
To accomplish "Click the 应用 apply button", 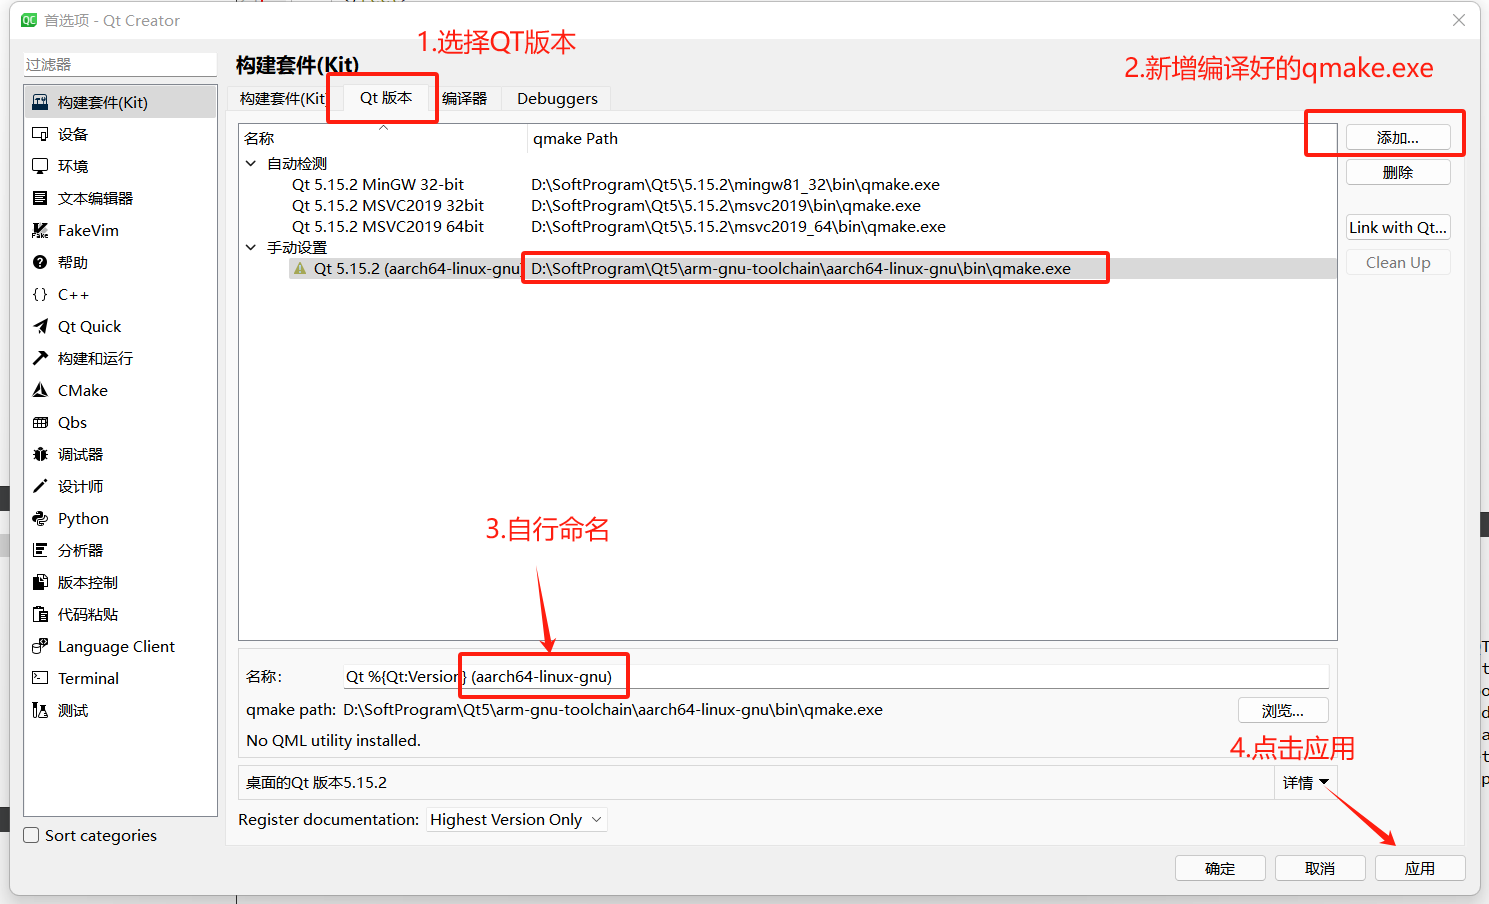I will pos(1420,868).
